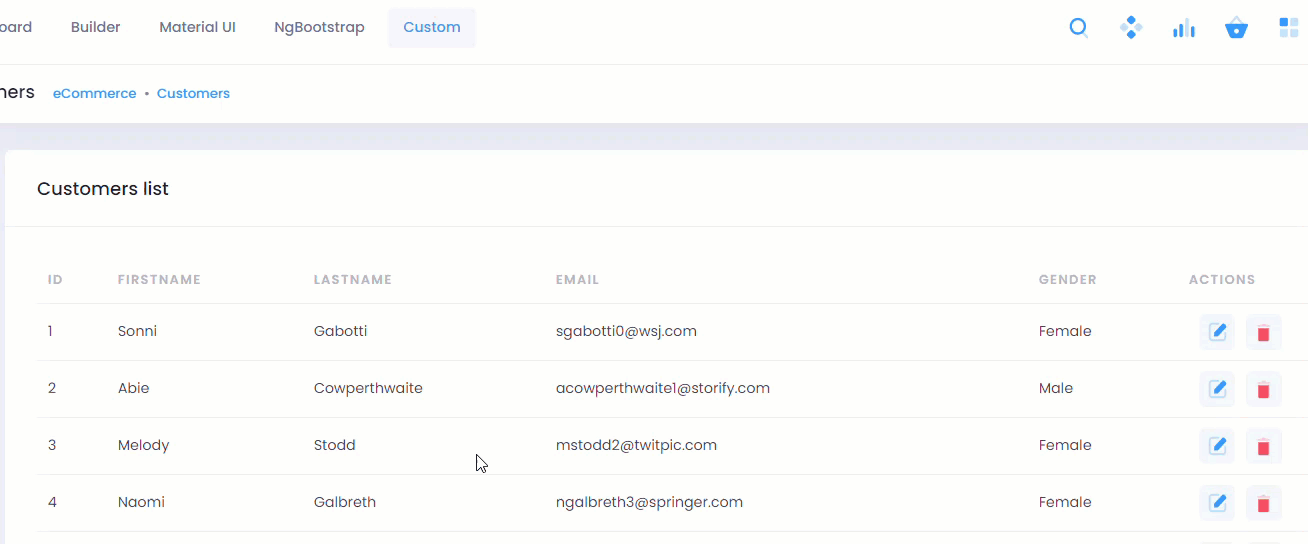Select ID cell 2
This screenshot has height=544, width=1308.
pyautogui.click(x=52, y=388)
